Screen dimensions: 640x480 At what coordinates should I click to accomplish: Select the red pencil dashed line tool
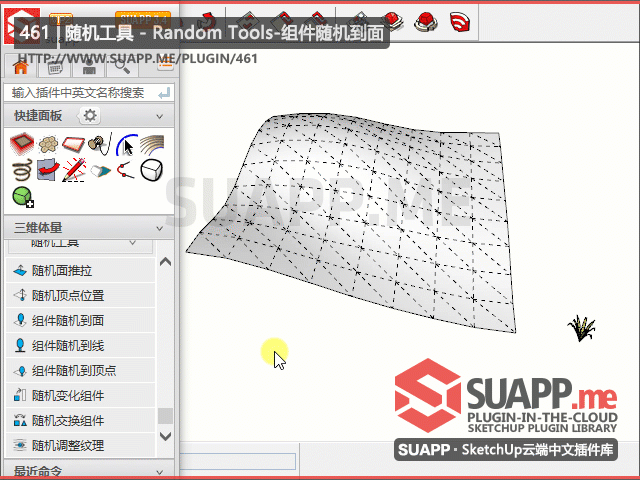coord(74,170)
